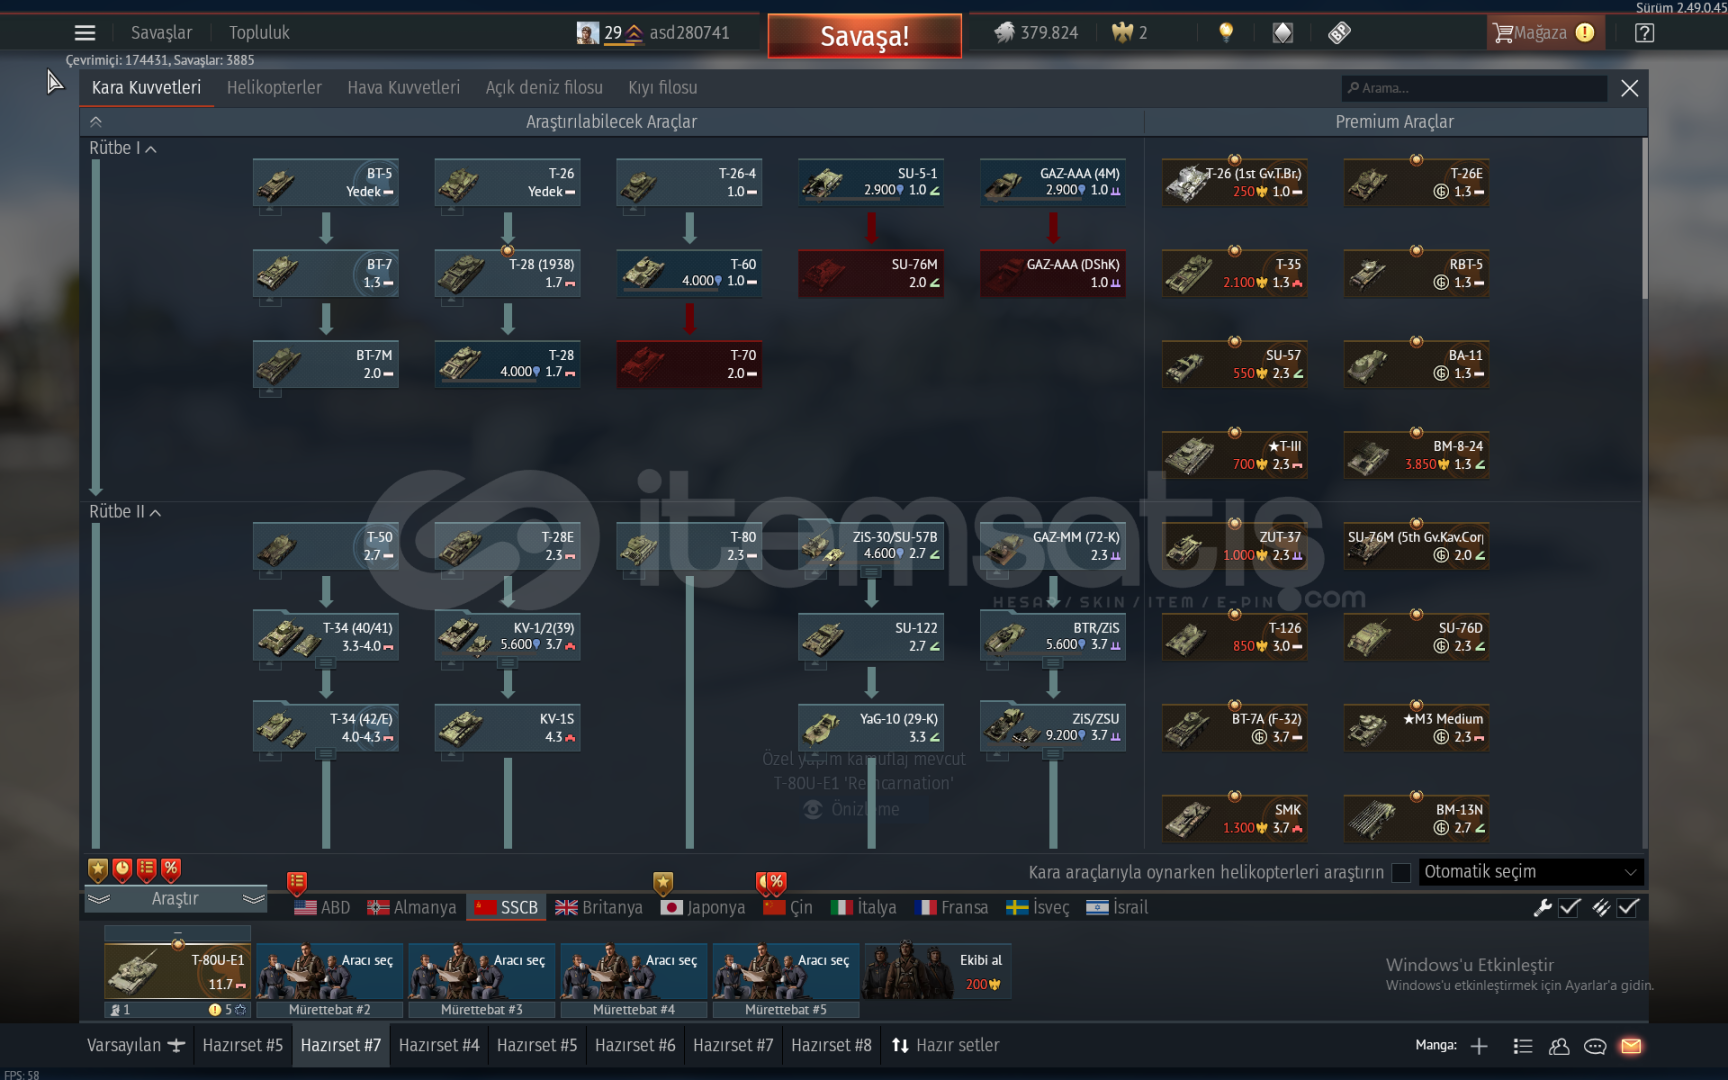
Task: Toggle the auto-ammo refill checkbox
Action: click(1628, 907)
